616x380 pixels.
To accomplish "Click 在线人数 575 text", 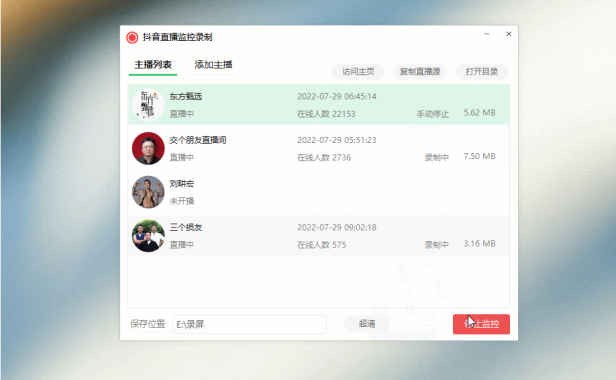I will (322, 245).
